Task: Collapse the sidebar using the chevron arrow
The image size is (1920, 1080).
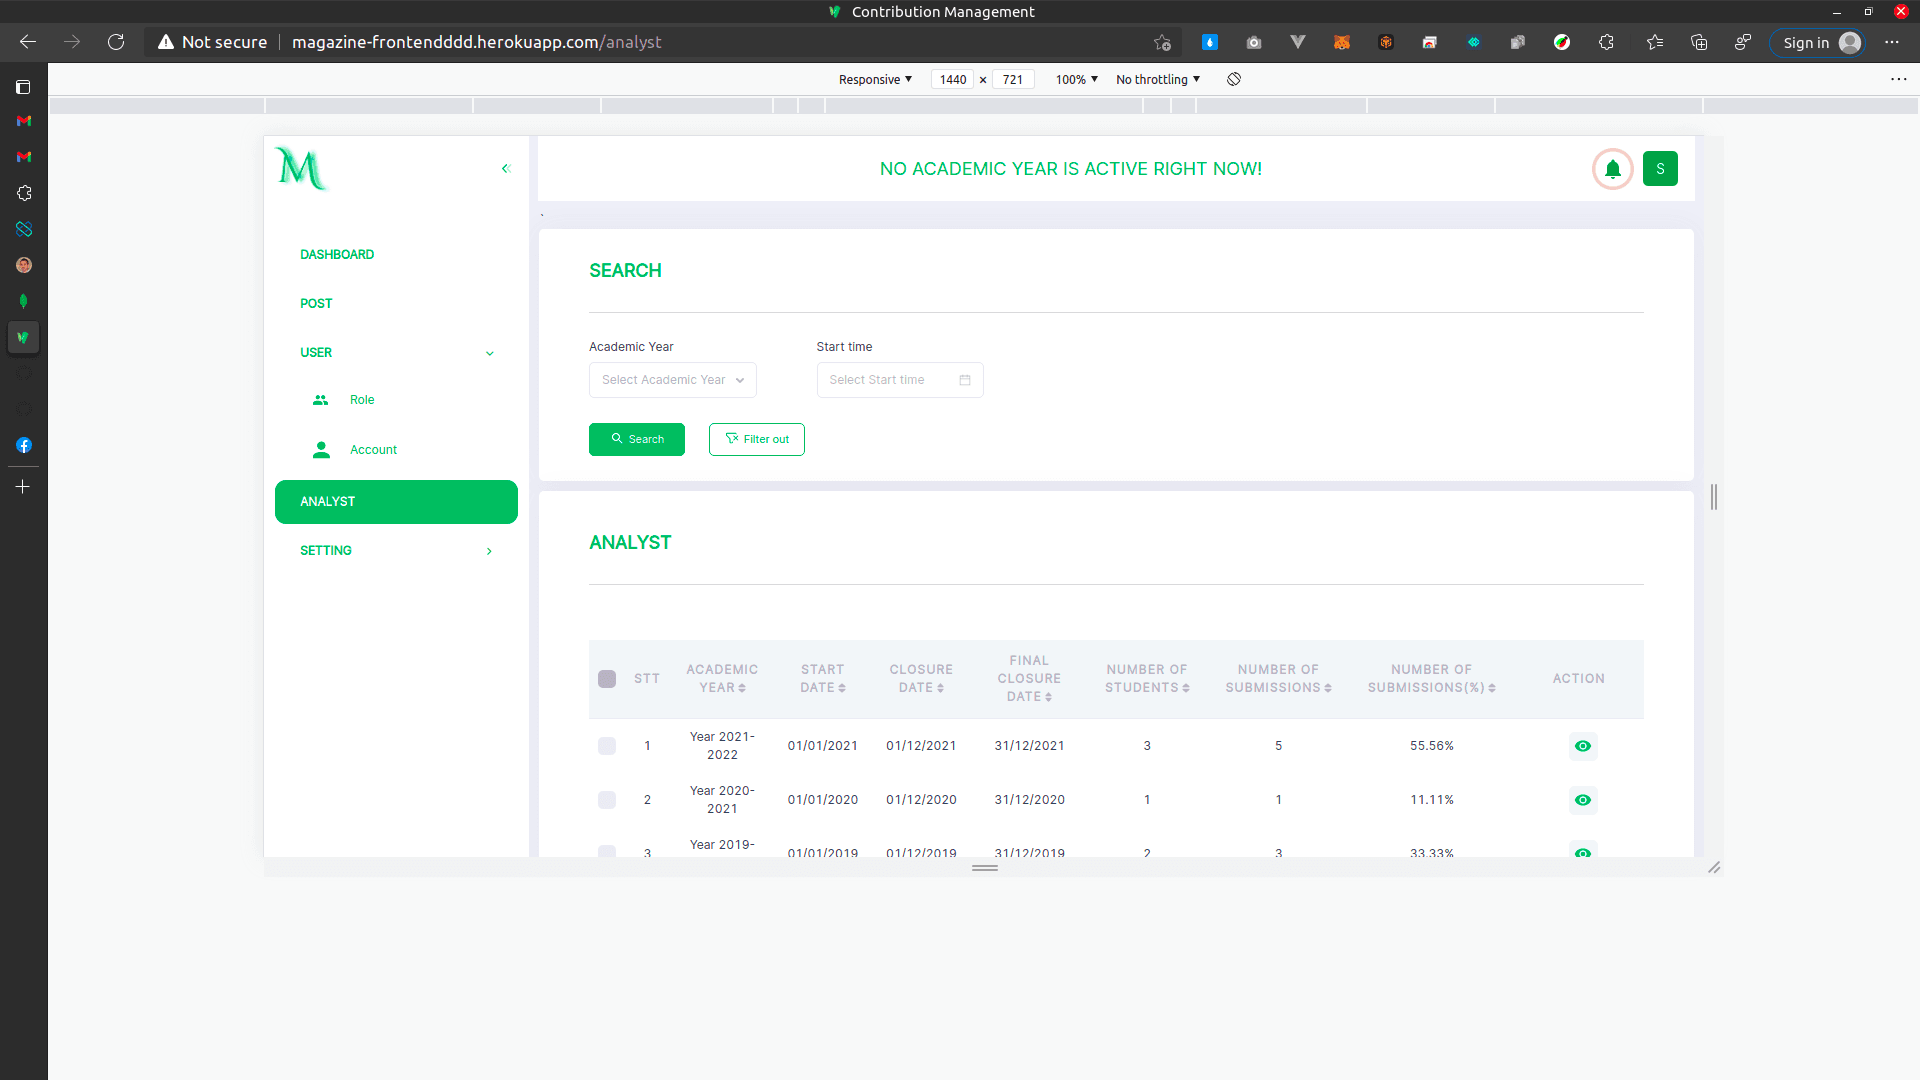Action: pos(506,168)
